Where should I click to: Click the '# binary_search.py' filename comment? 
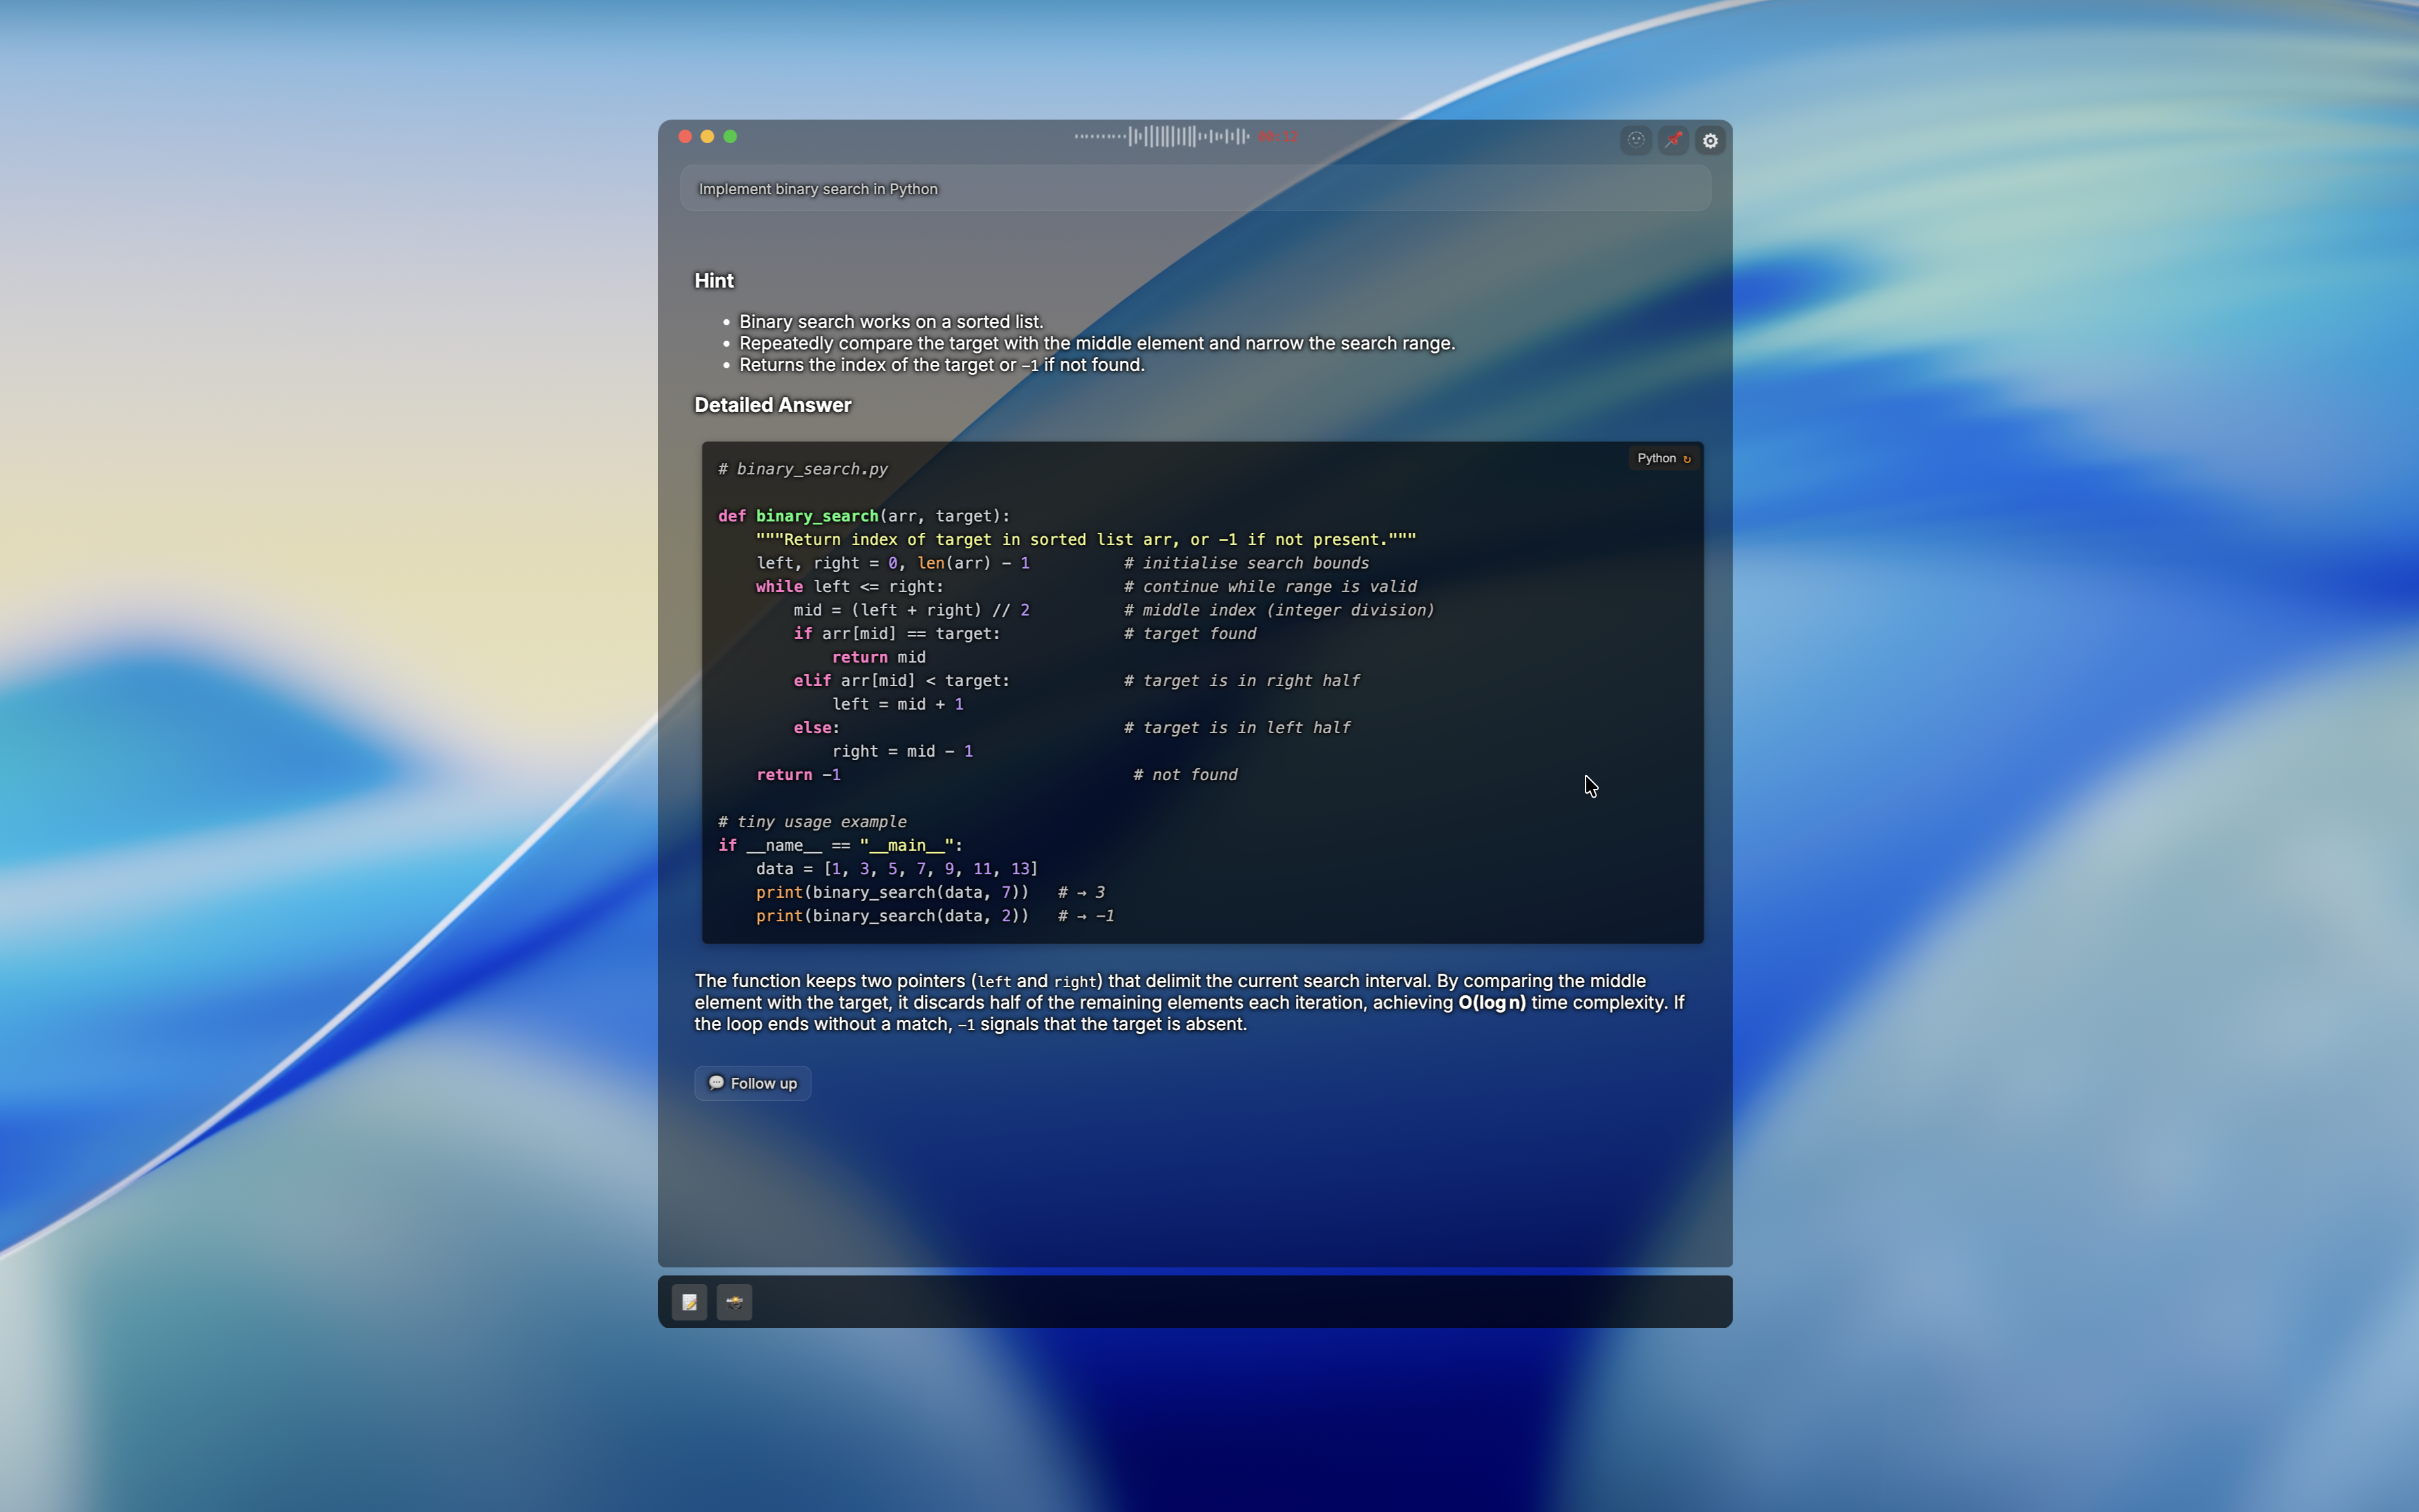[x=802, y=469]
